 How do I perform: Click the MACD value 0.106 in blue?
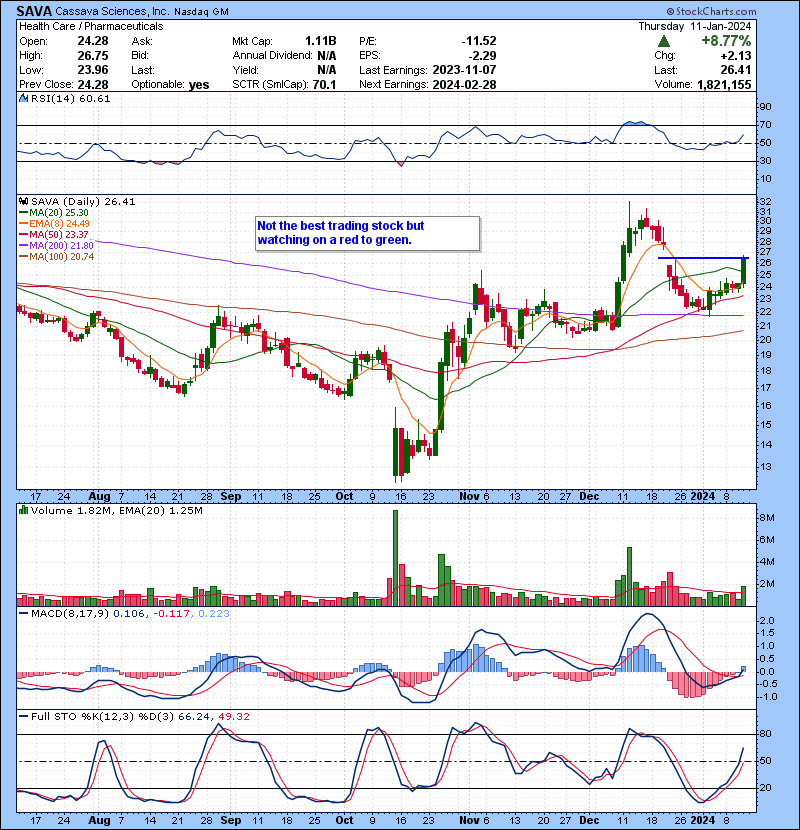click(x=129, y=614)
